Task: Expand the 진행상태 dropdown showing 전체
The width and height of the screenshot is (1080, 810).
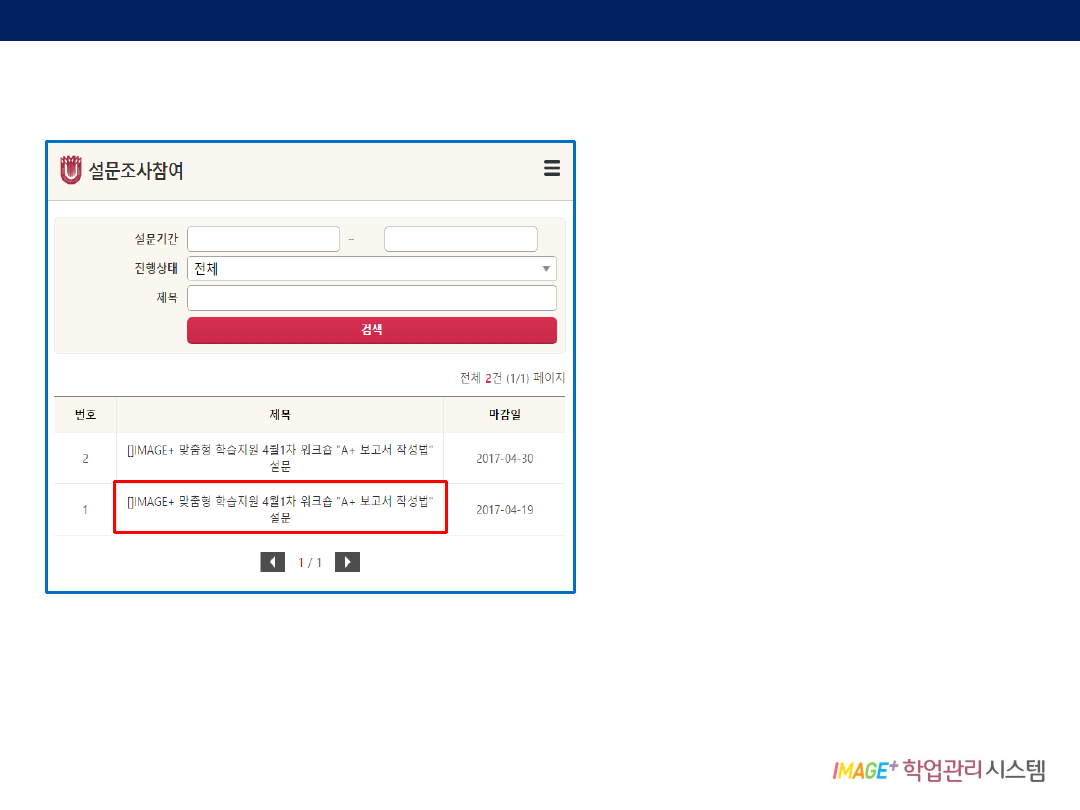Action: (x=371, y=269)
